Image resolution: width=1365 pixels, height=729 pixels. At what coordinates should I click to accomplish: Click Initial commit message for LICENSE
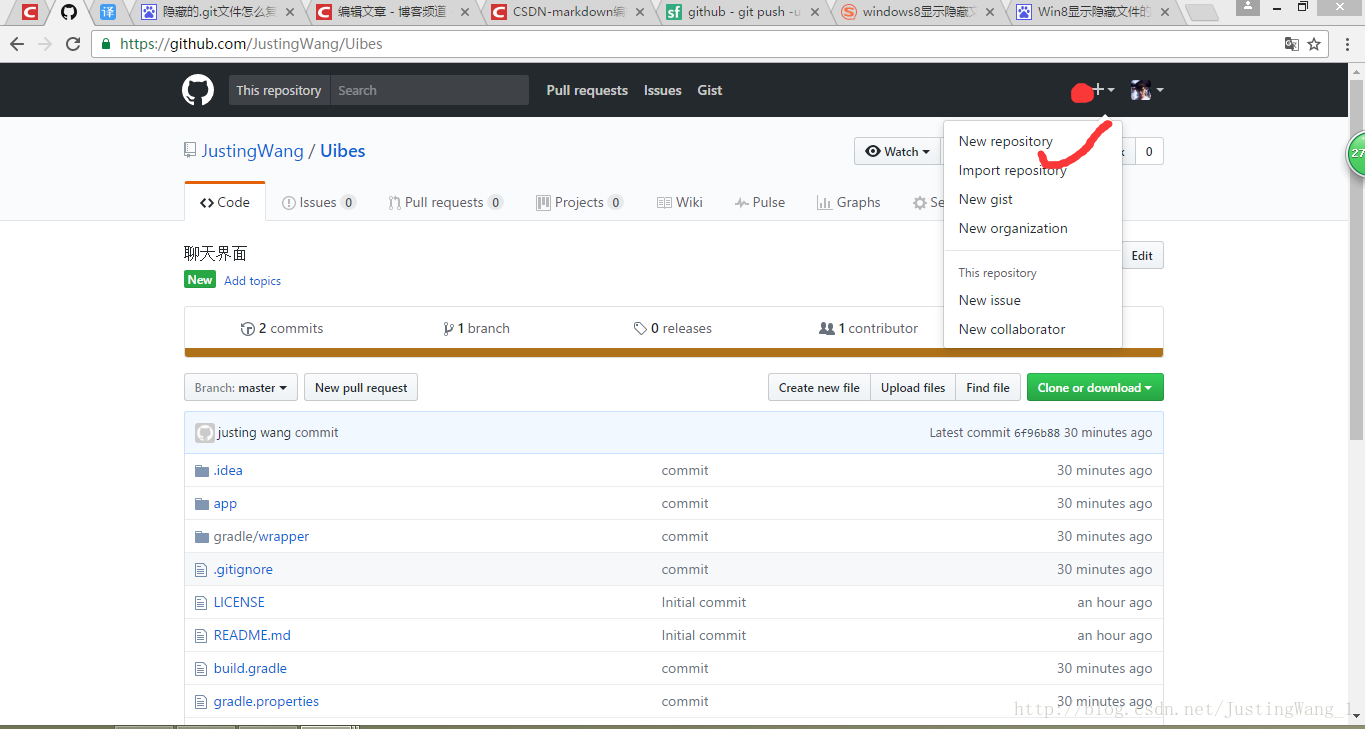(x=704, y=602)
